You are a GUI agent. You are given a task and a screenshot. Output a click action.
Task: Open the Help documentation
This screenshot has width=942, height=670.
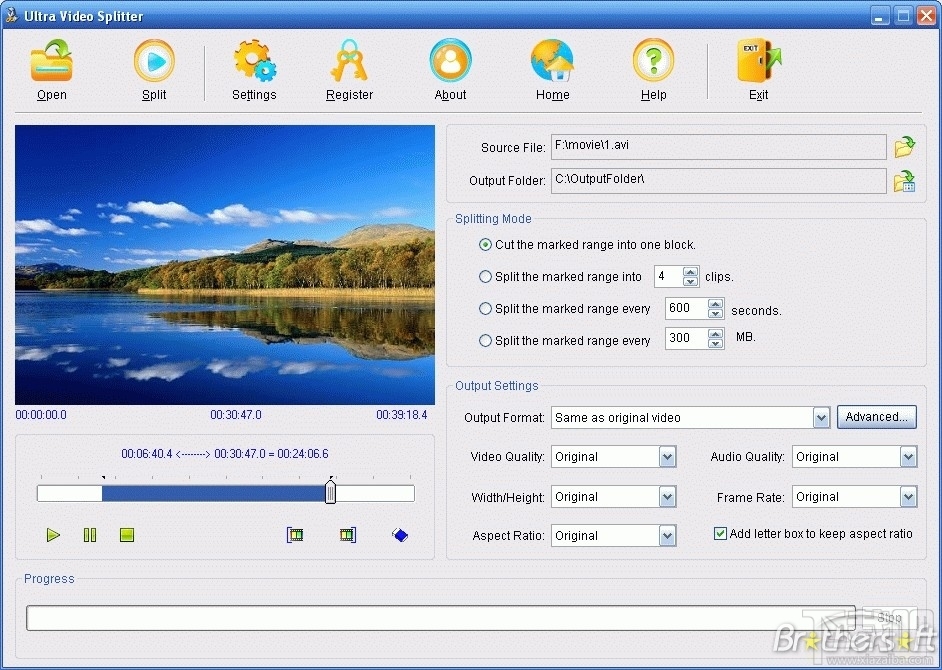click(x=653, y=67)
